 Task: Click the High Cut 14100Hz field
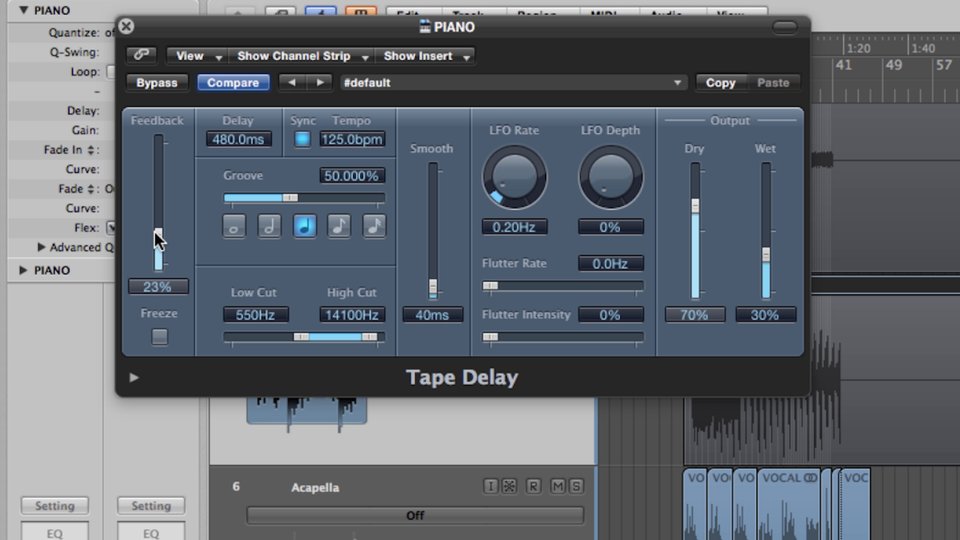point(352,315)
